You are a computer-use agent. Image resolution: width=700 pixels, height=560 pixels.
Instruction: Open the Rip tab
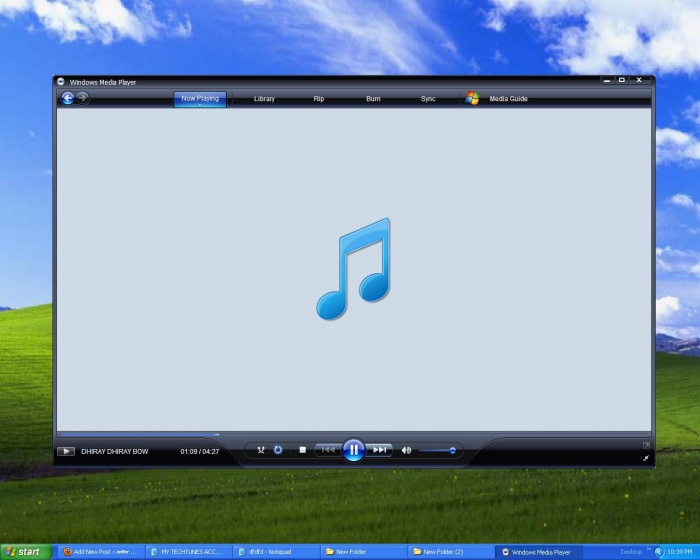319,99
